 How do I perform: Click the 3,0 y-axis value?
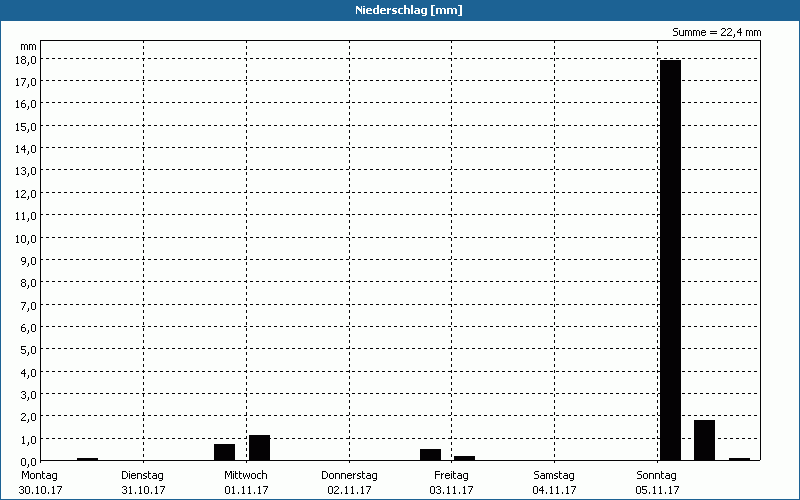[29, 394]
